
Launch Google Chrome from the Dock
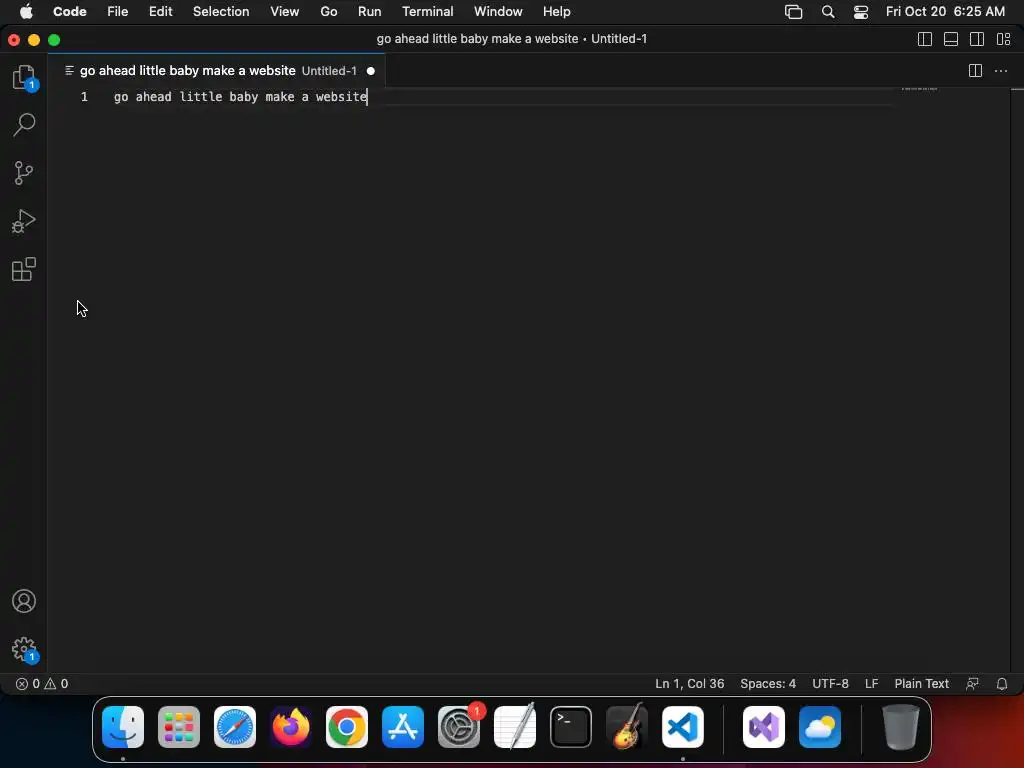pos(347,727)
